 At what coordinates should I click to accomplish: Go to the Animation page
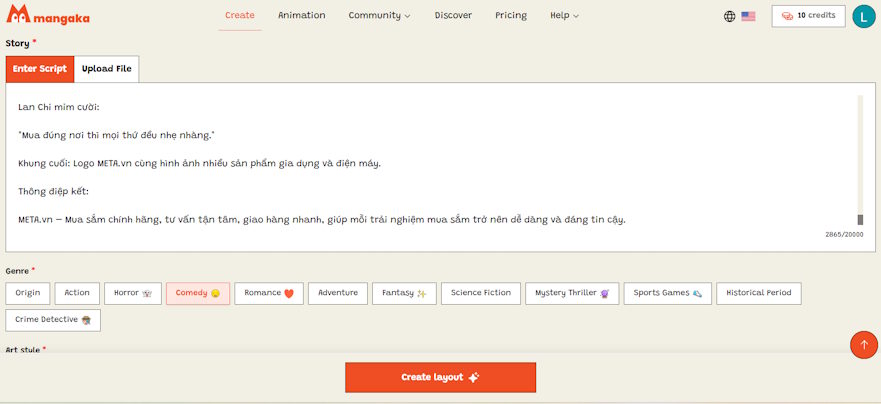[302, 16]
